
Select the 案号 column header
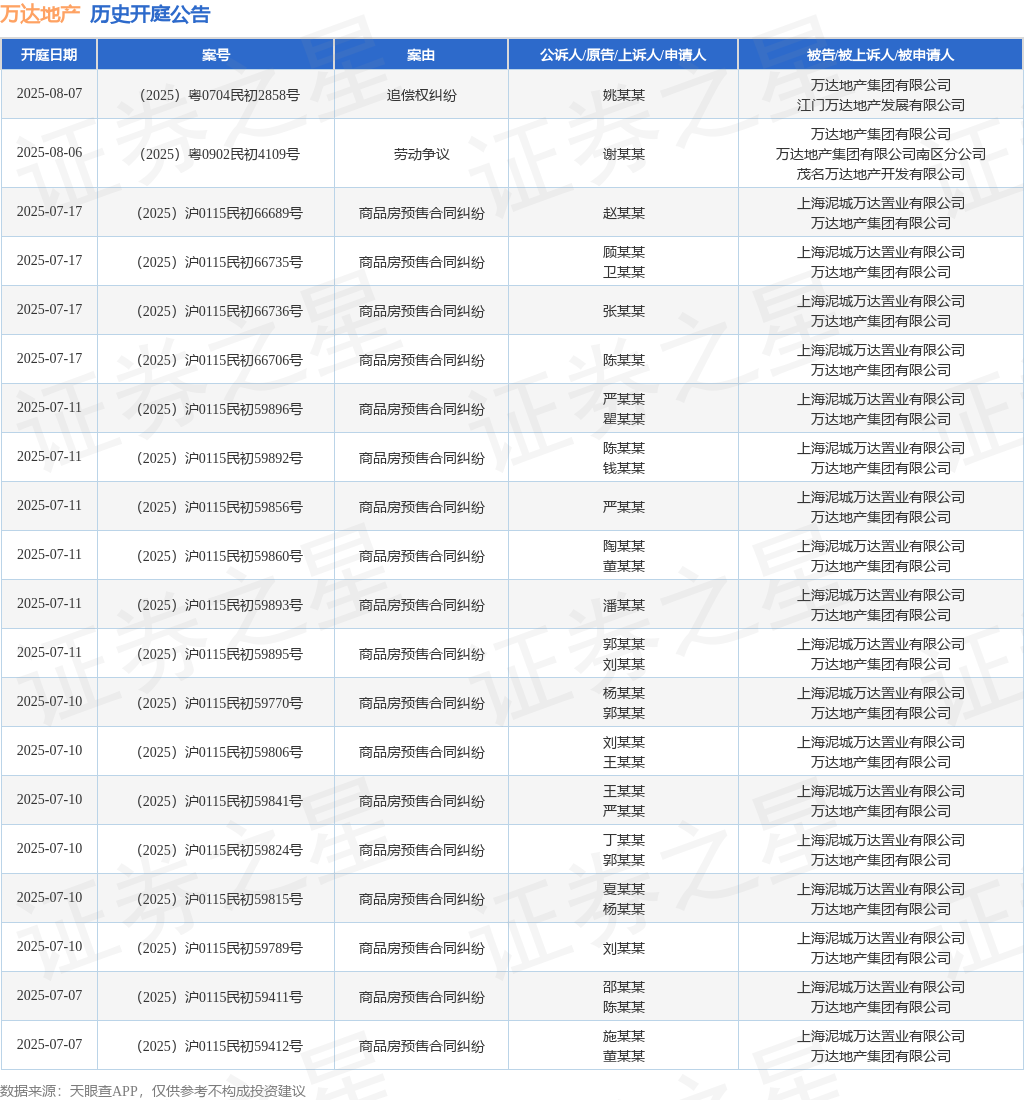[x=216, y=55]
